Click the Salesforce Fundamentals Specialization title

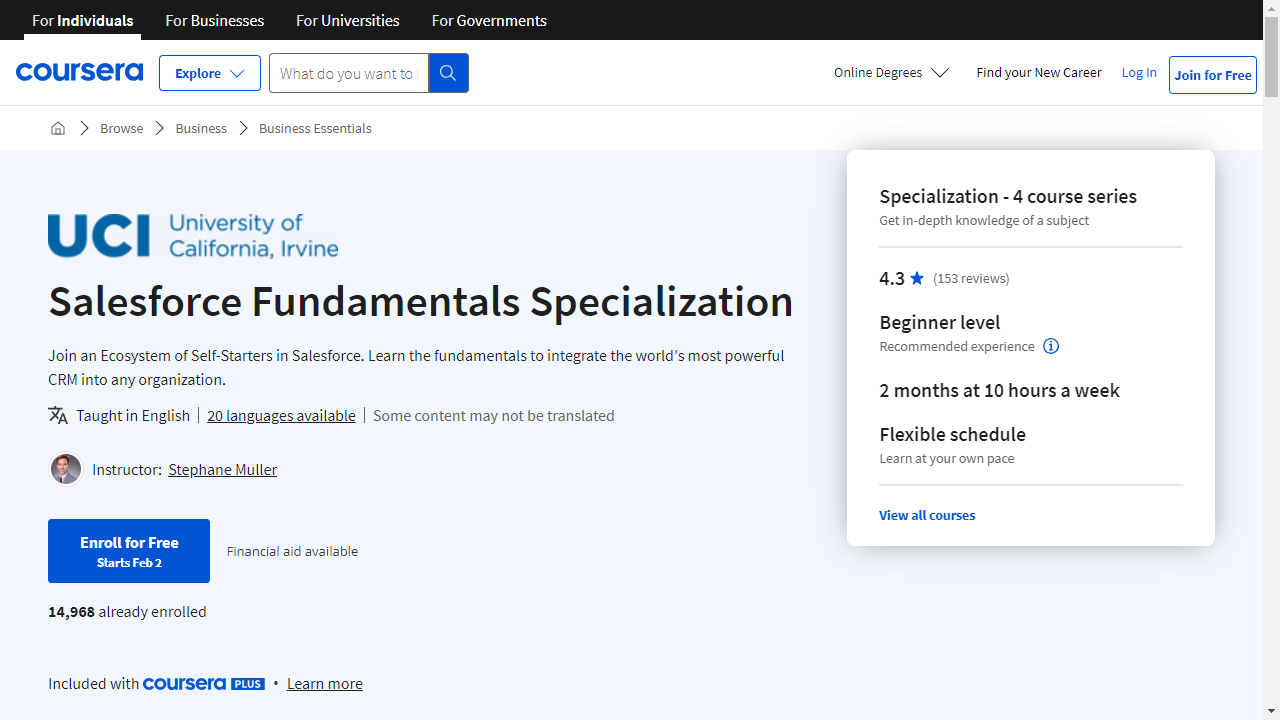[x=421, y=302]
